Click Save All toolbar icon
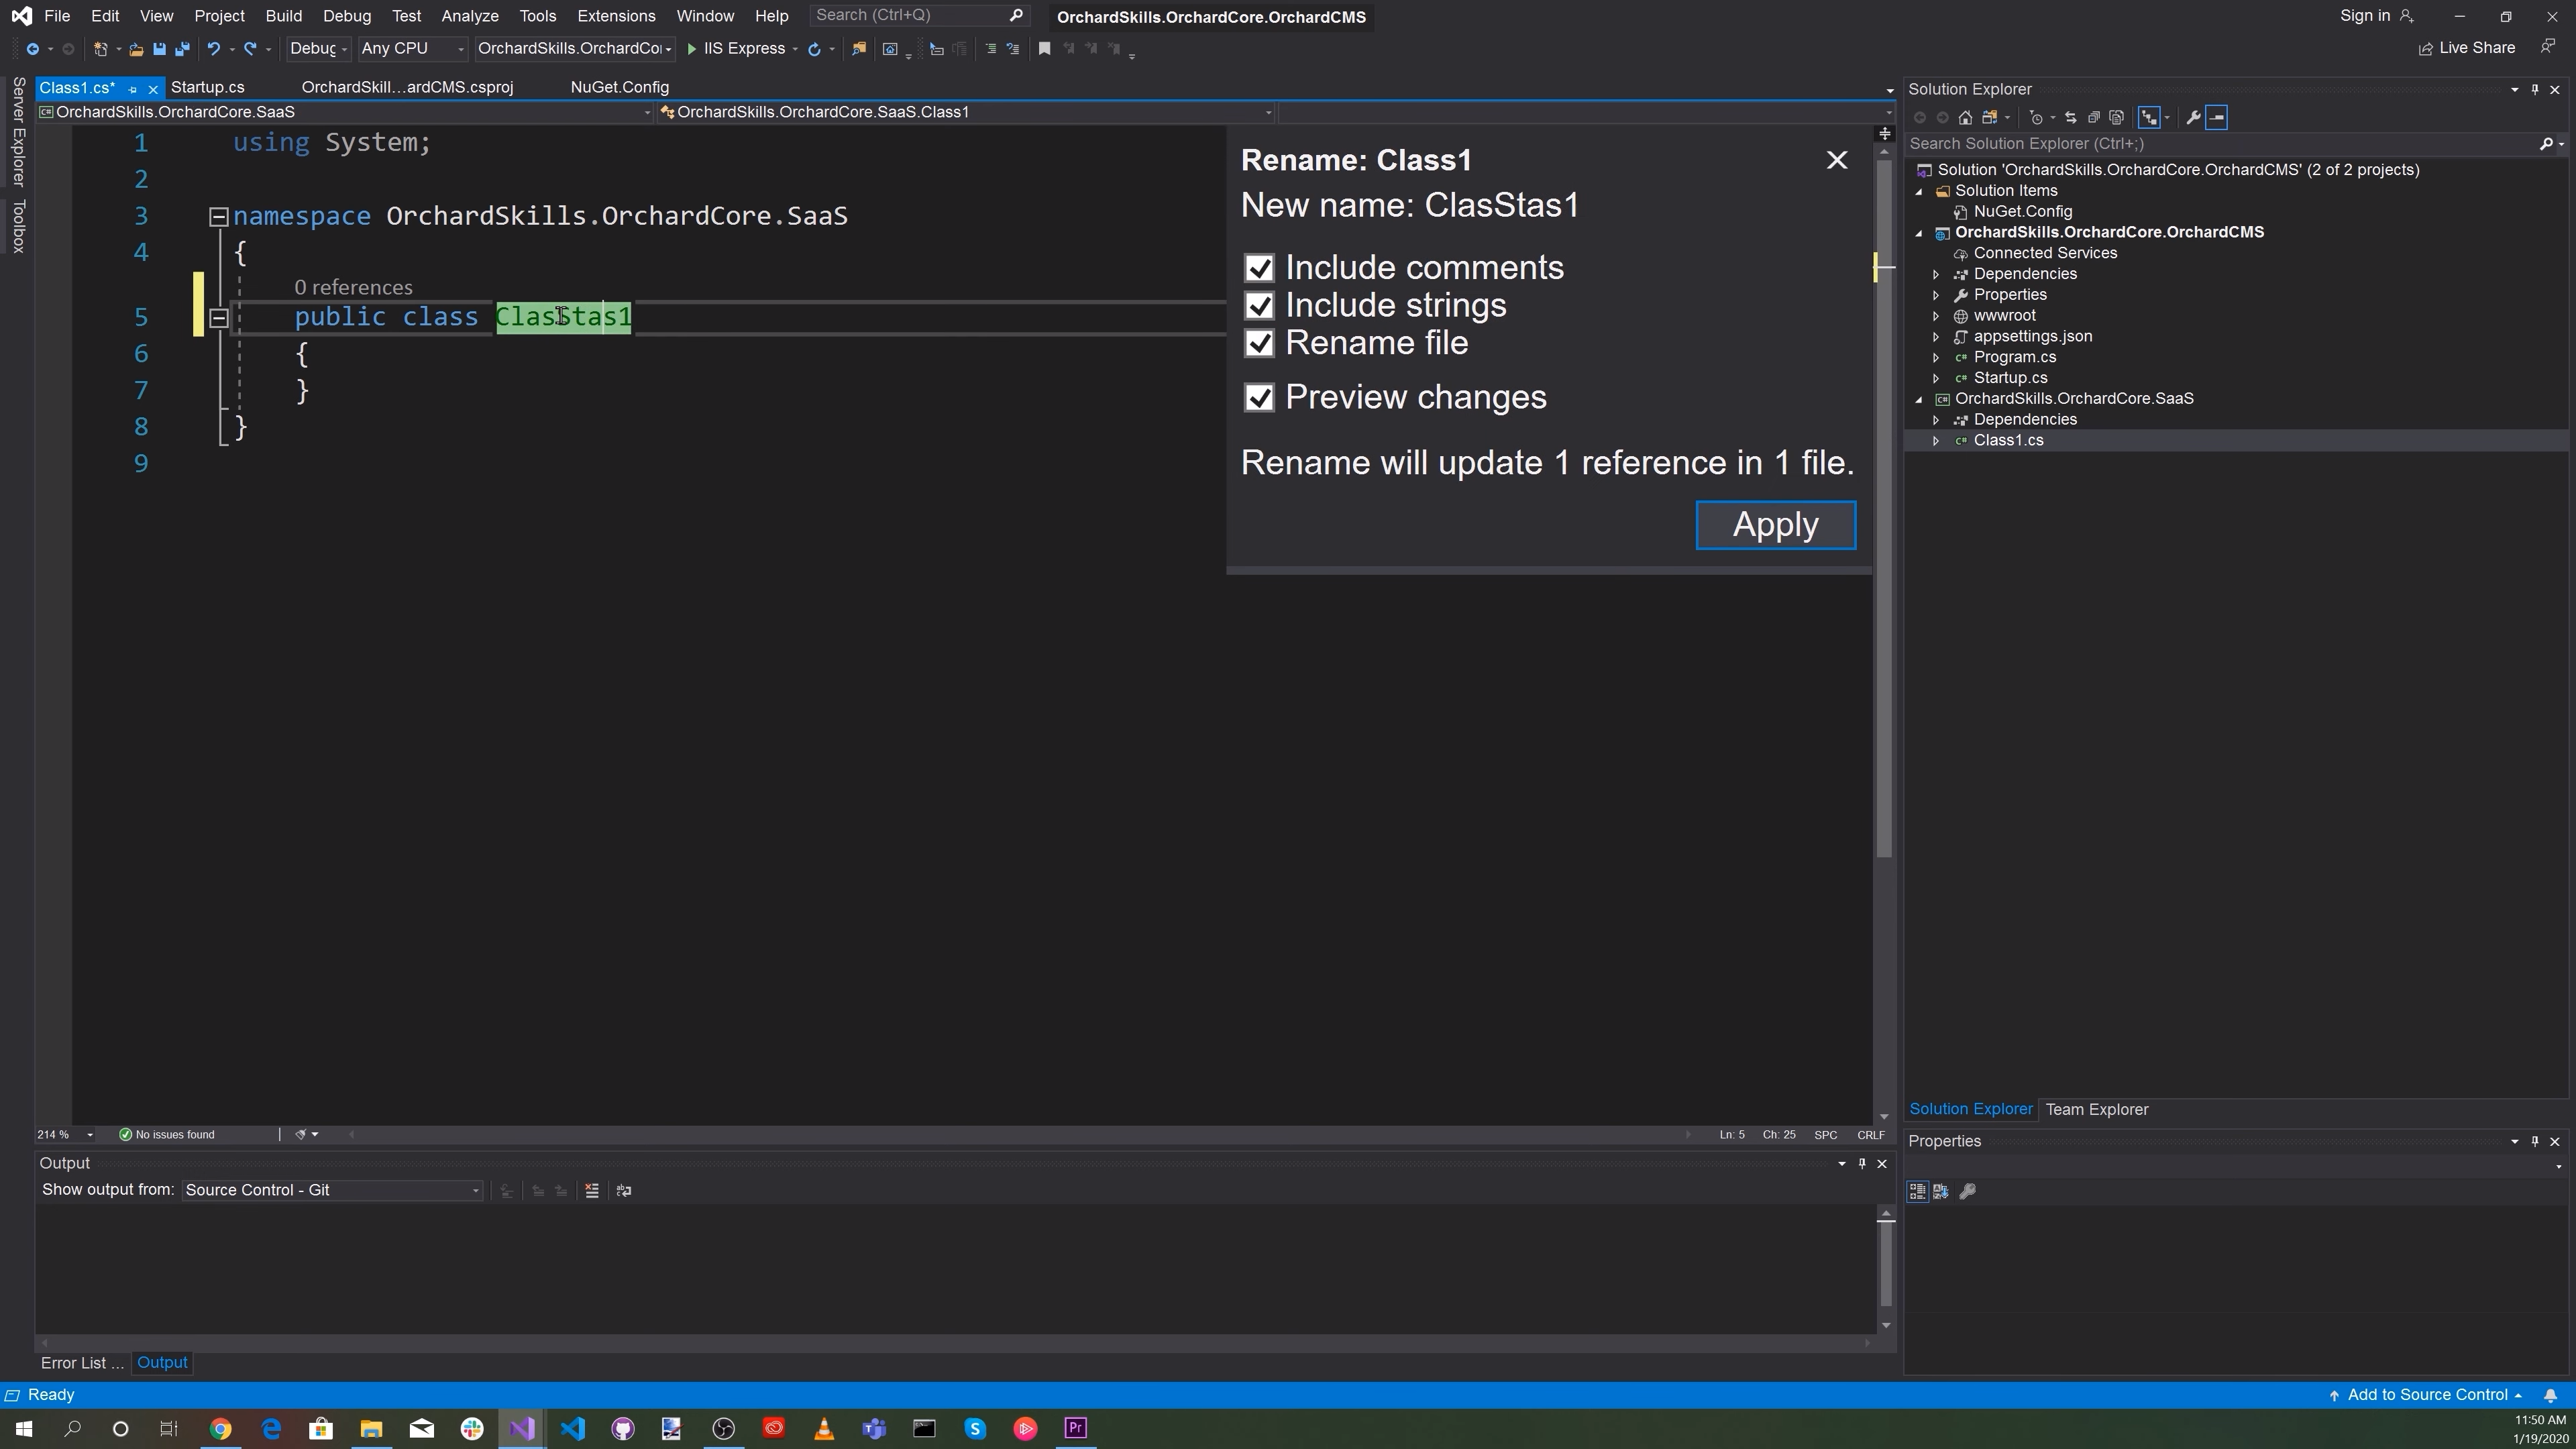Image resolution: width=2576 pixels, height=1449 pixels. pyautogui.click(x=182, y=49)
